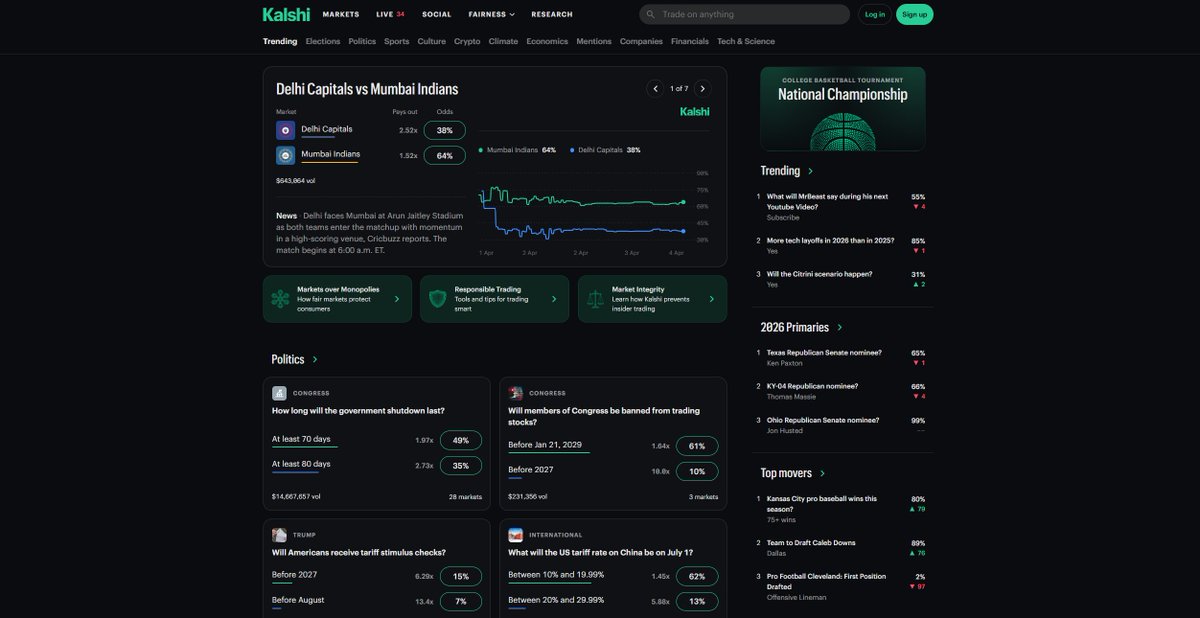Screen dimensions: 1200x618
Task: Click the Market Integrity scales icon
Action: click(595, 299)
